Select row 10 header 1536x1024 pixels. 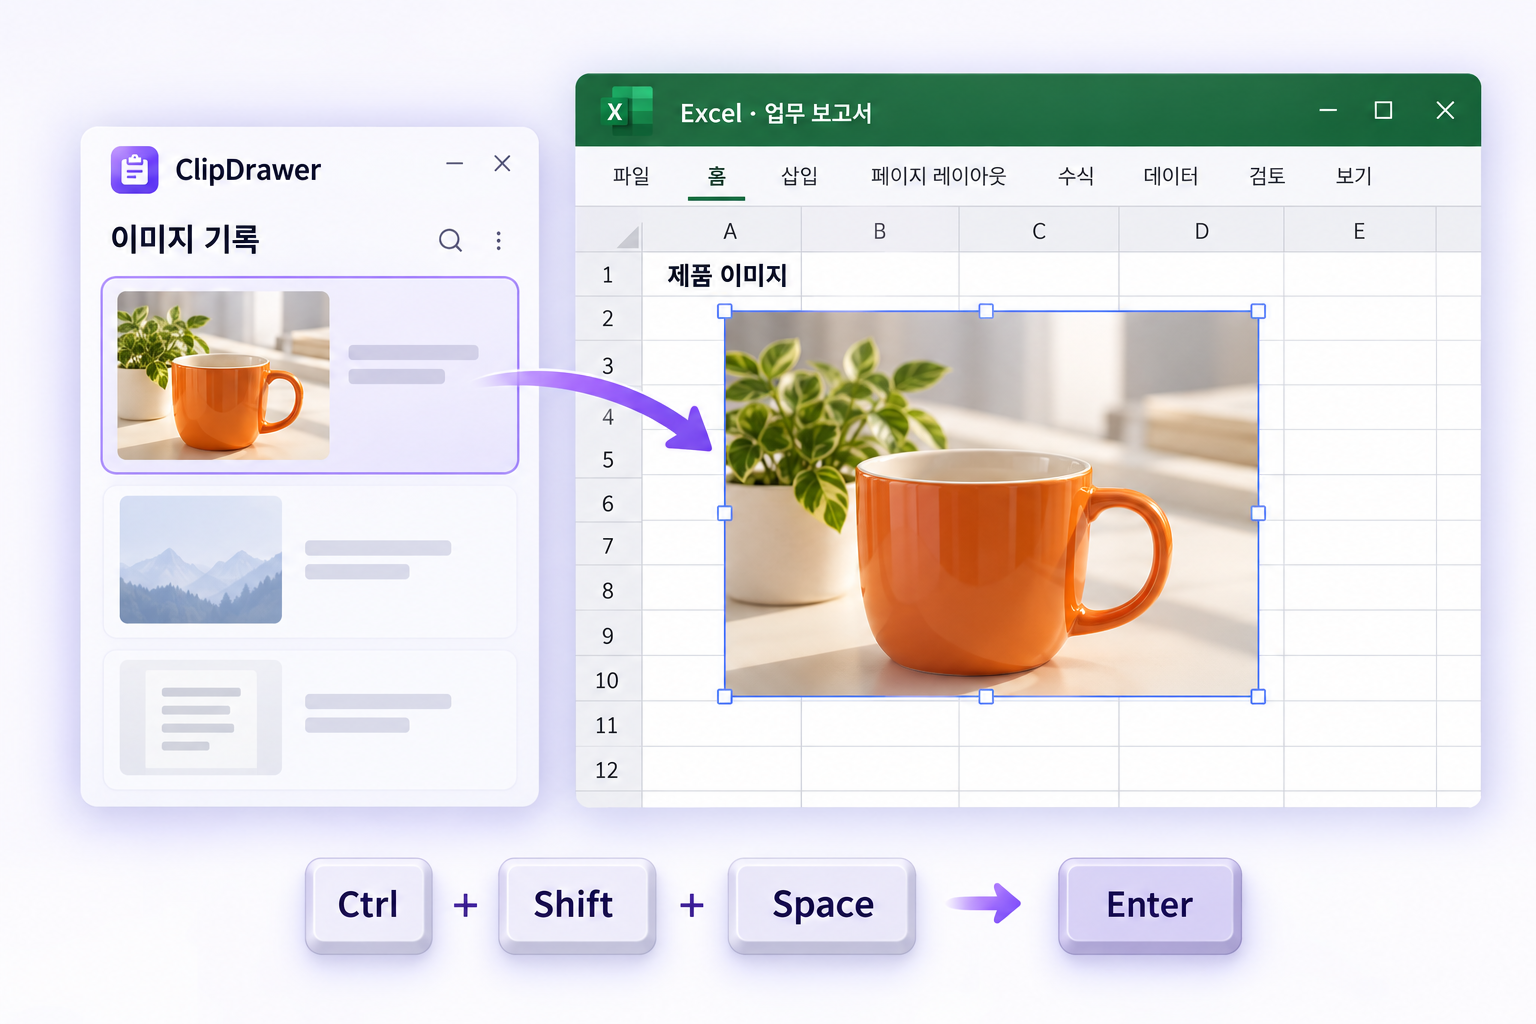(x=608, y=680)
